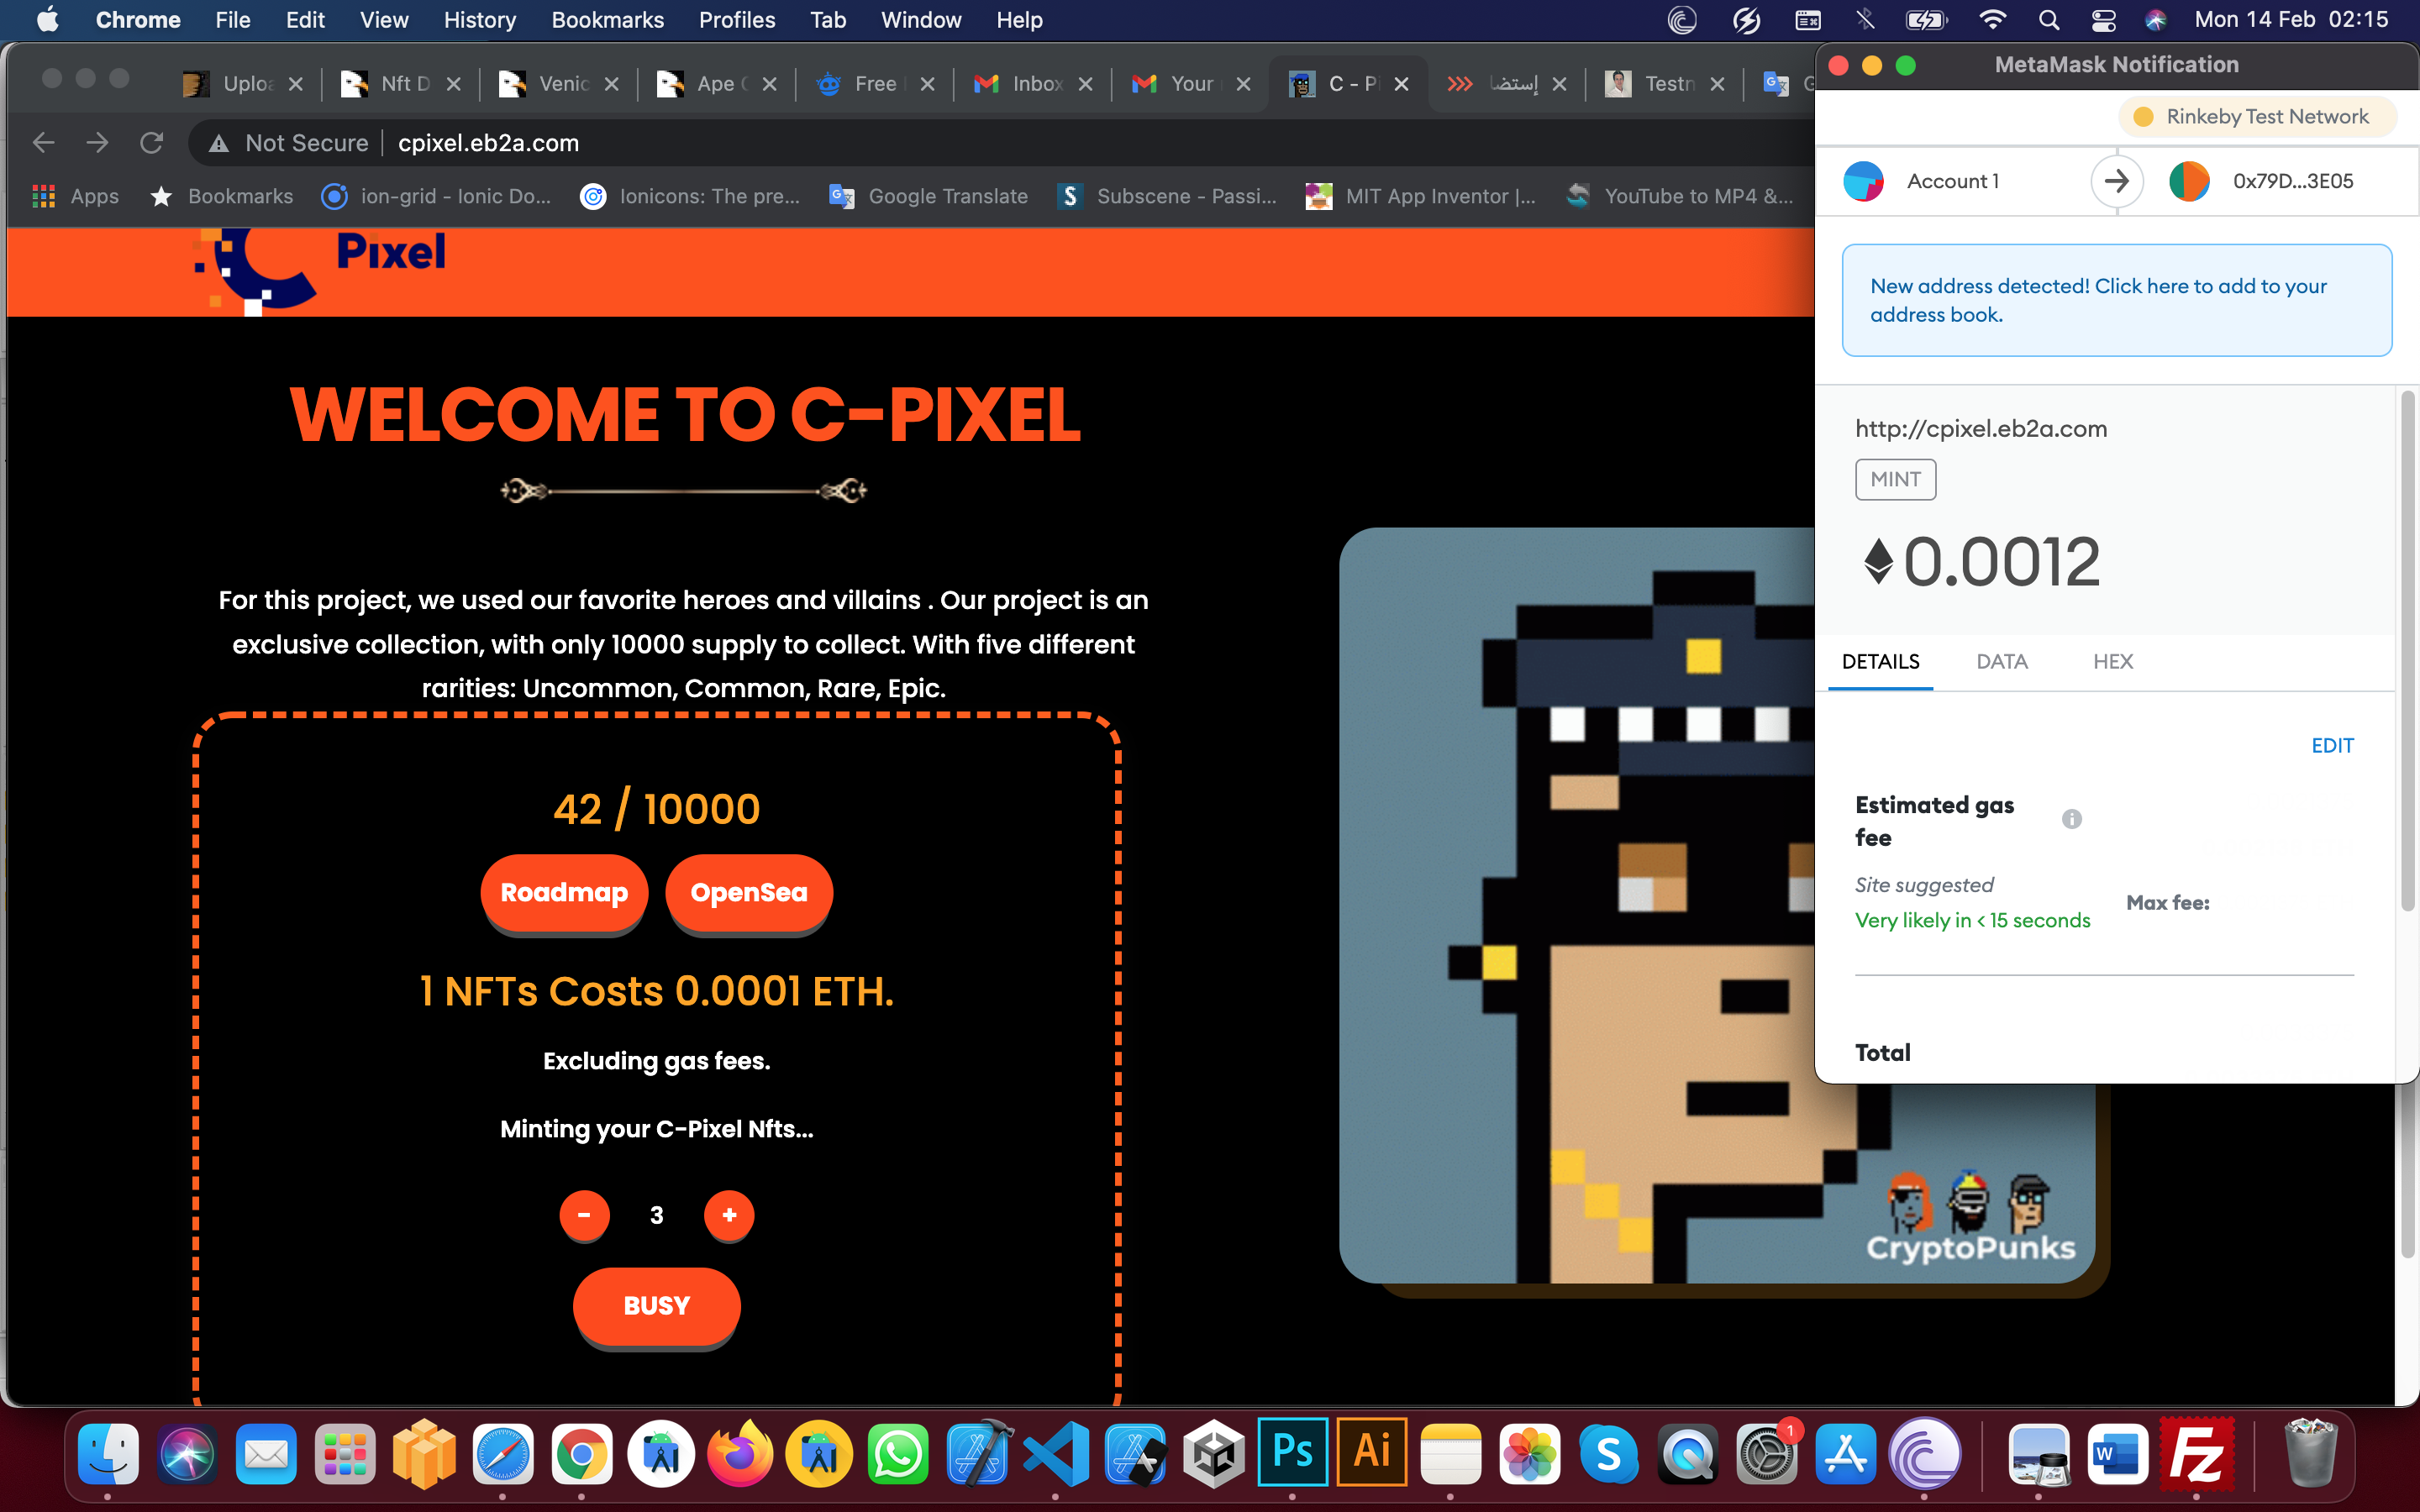Open Unity from the dock

1214,1453
